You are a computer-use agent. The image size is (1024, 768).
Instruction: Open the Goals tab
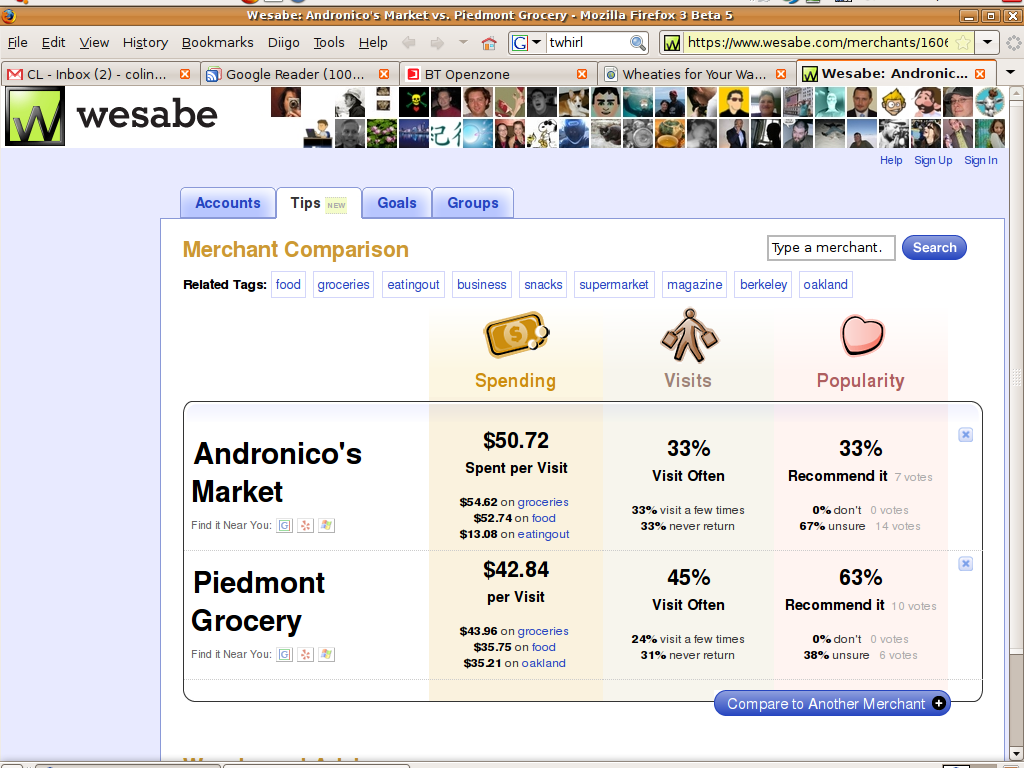(x=396, y=203)
